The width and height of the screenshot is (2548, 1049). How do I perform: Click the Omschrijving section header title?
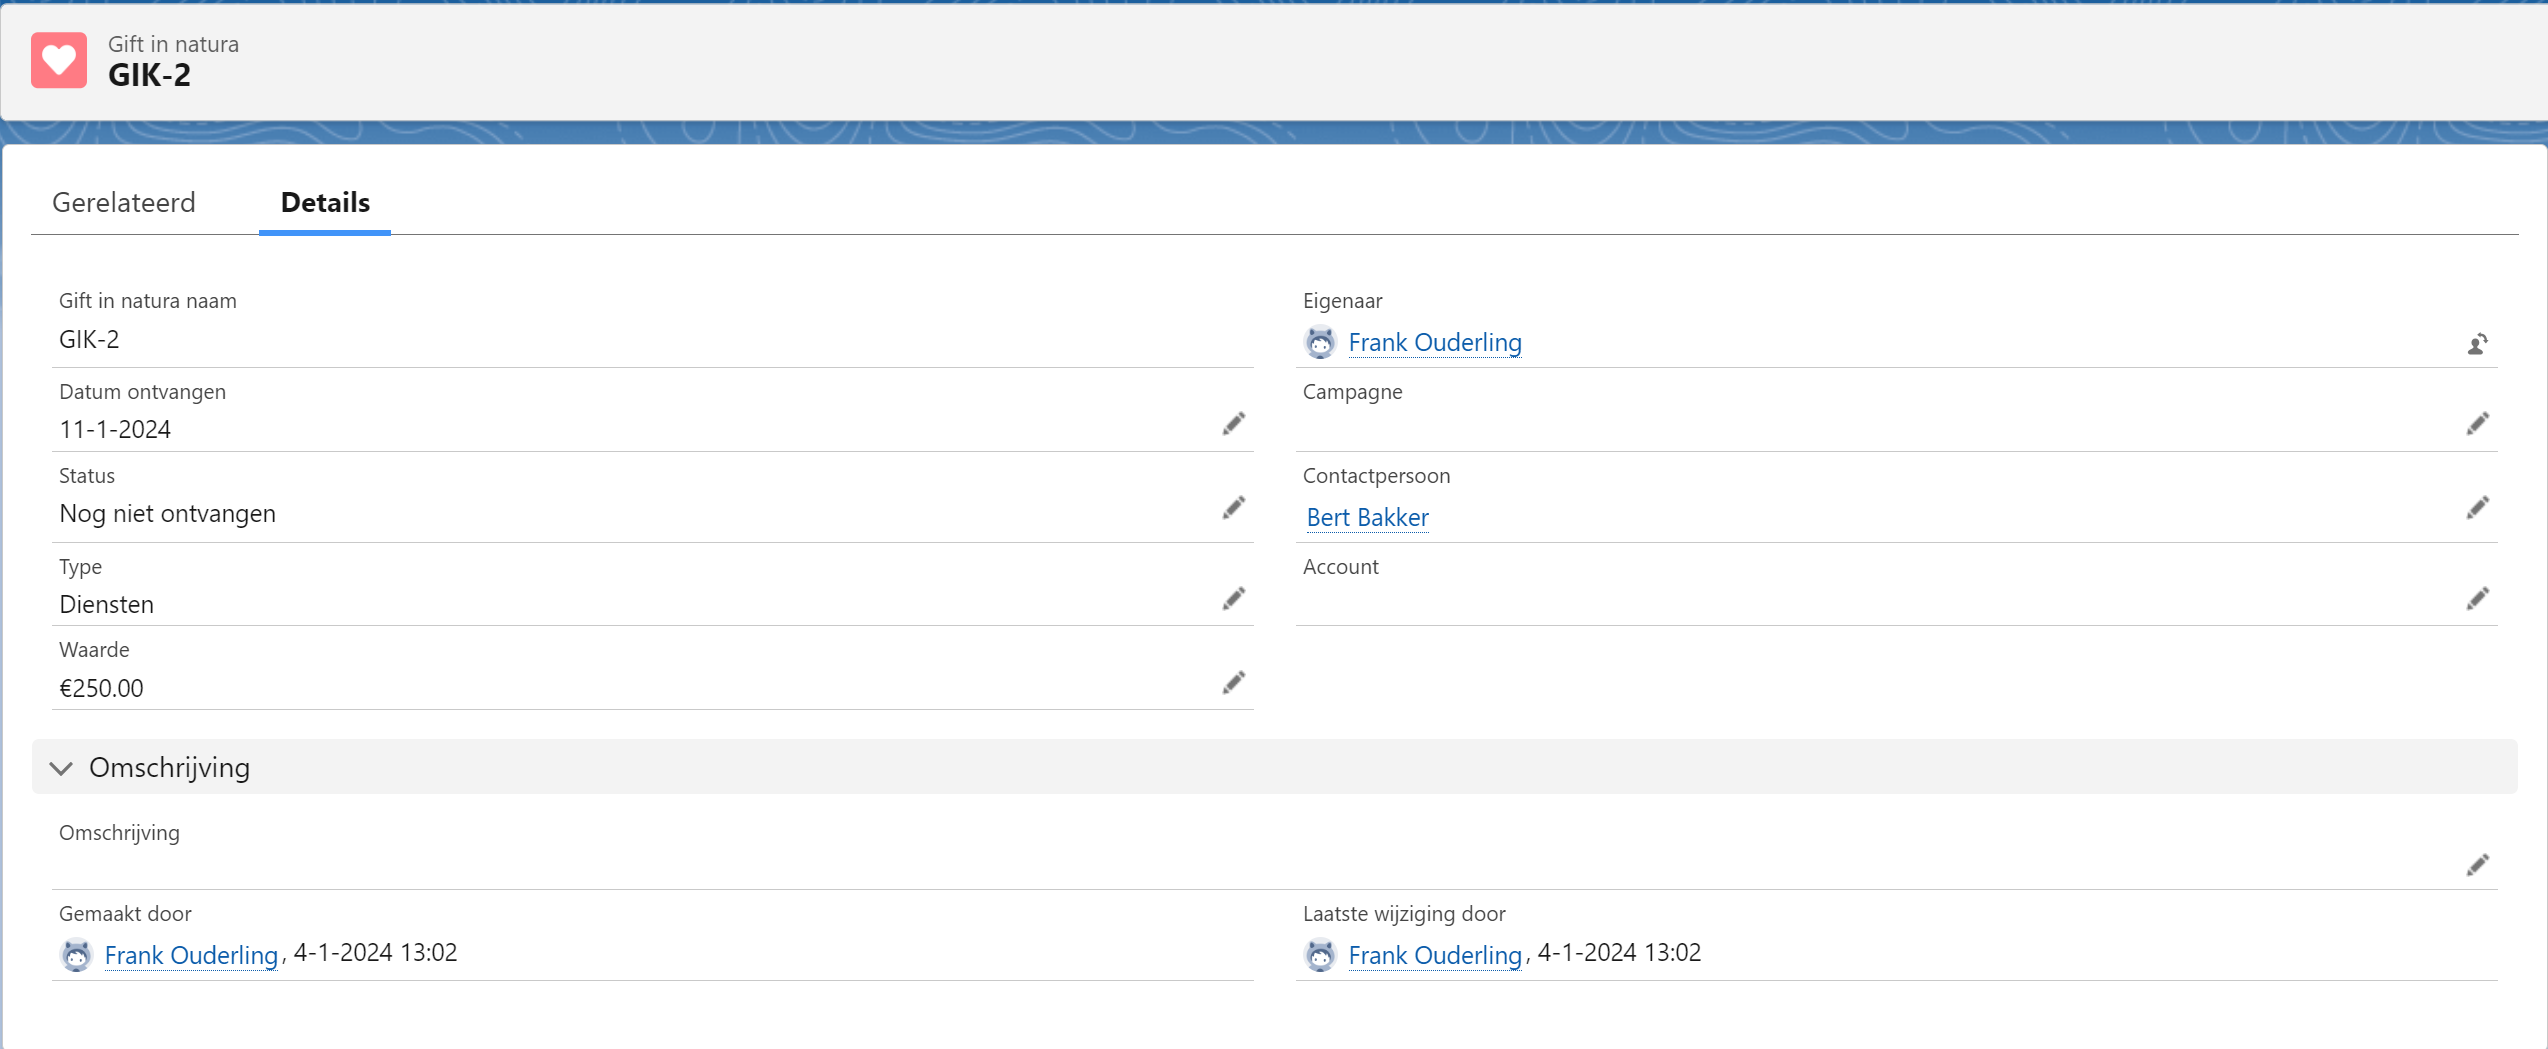(x=170, y=768)
